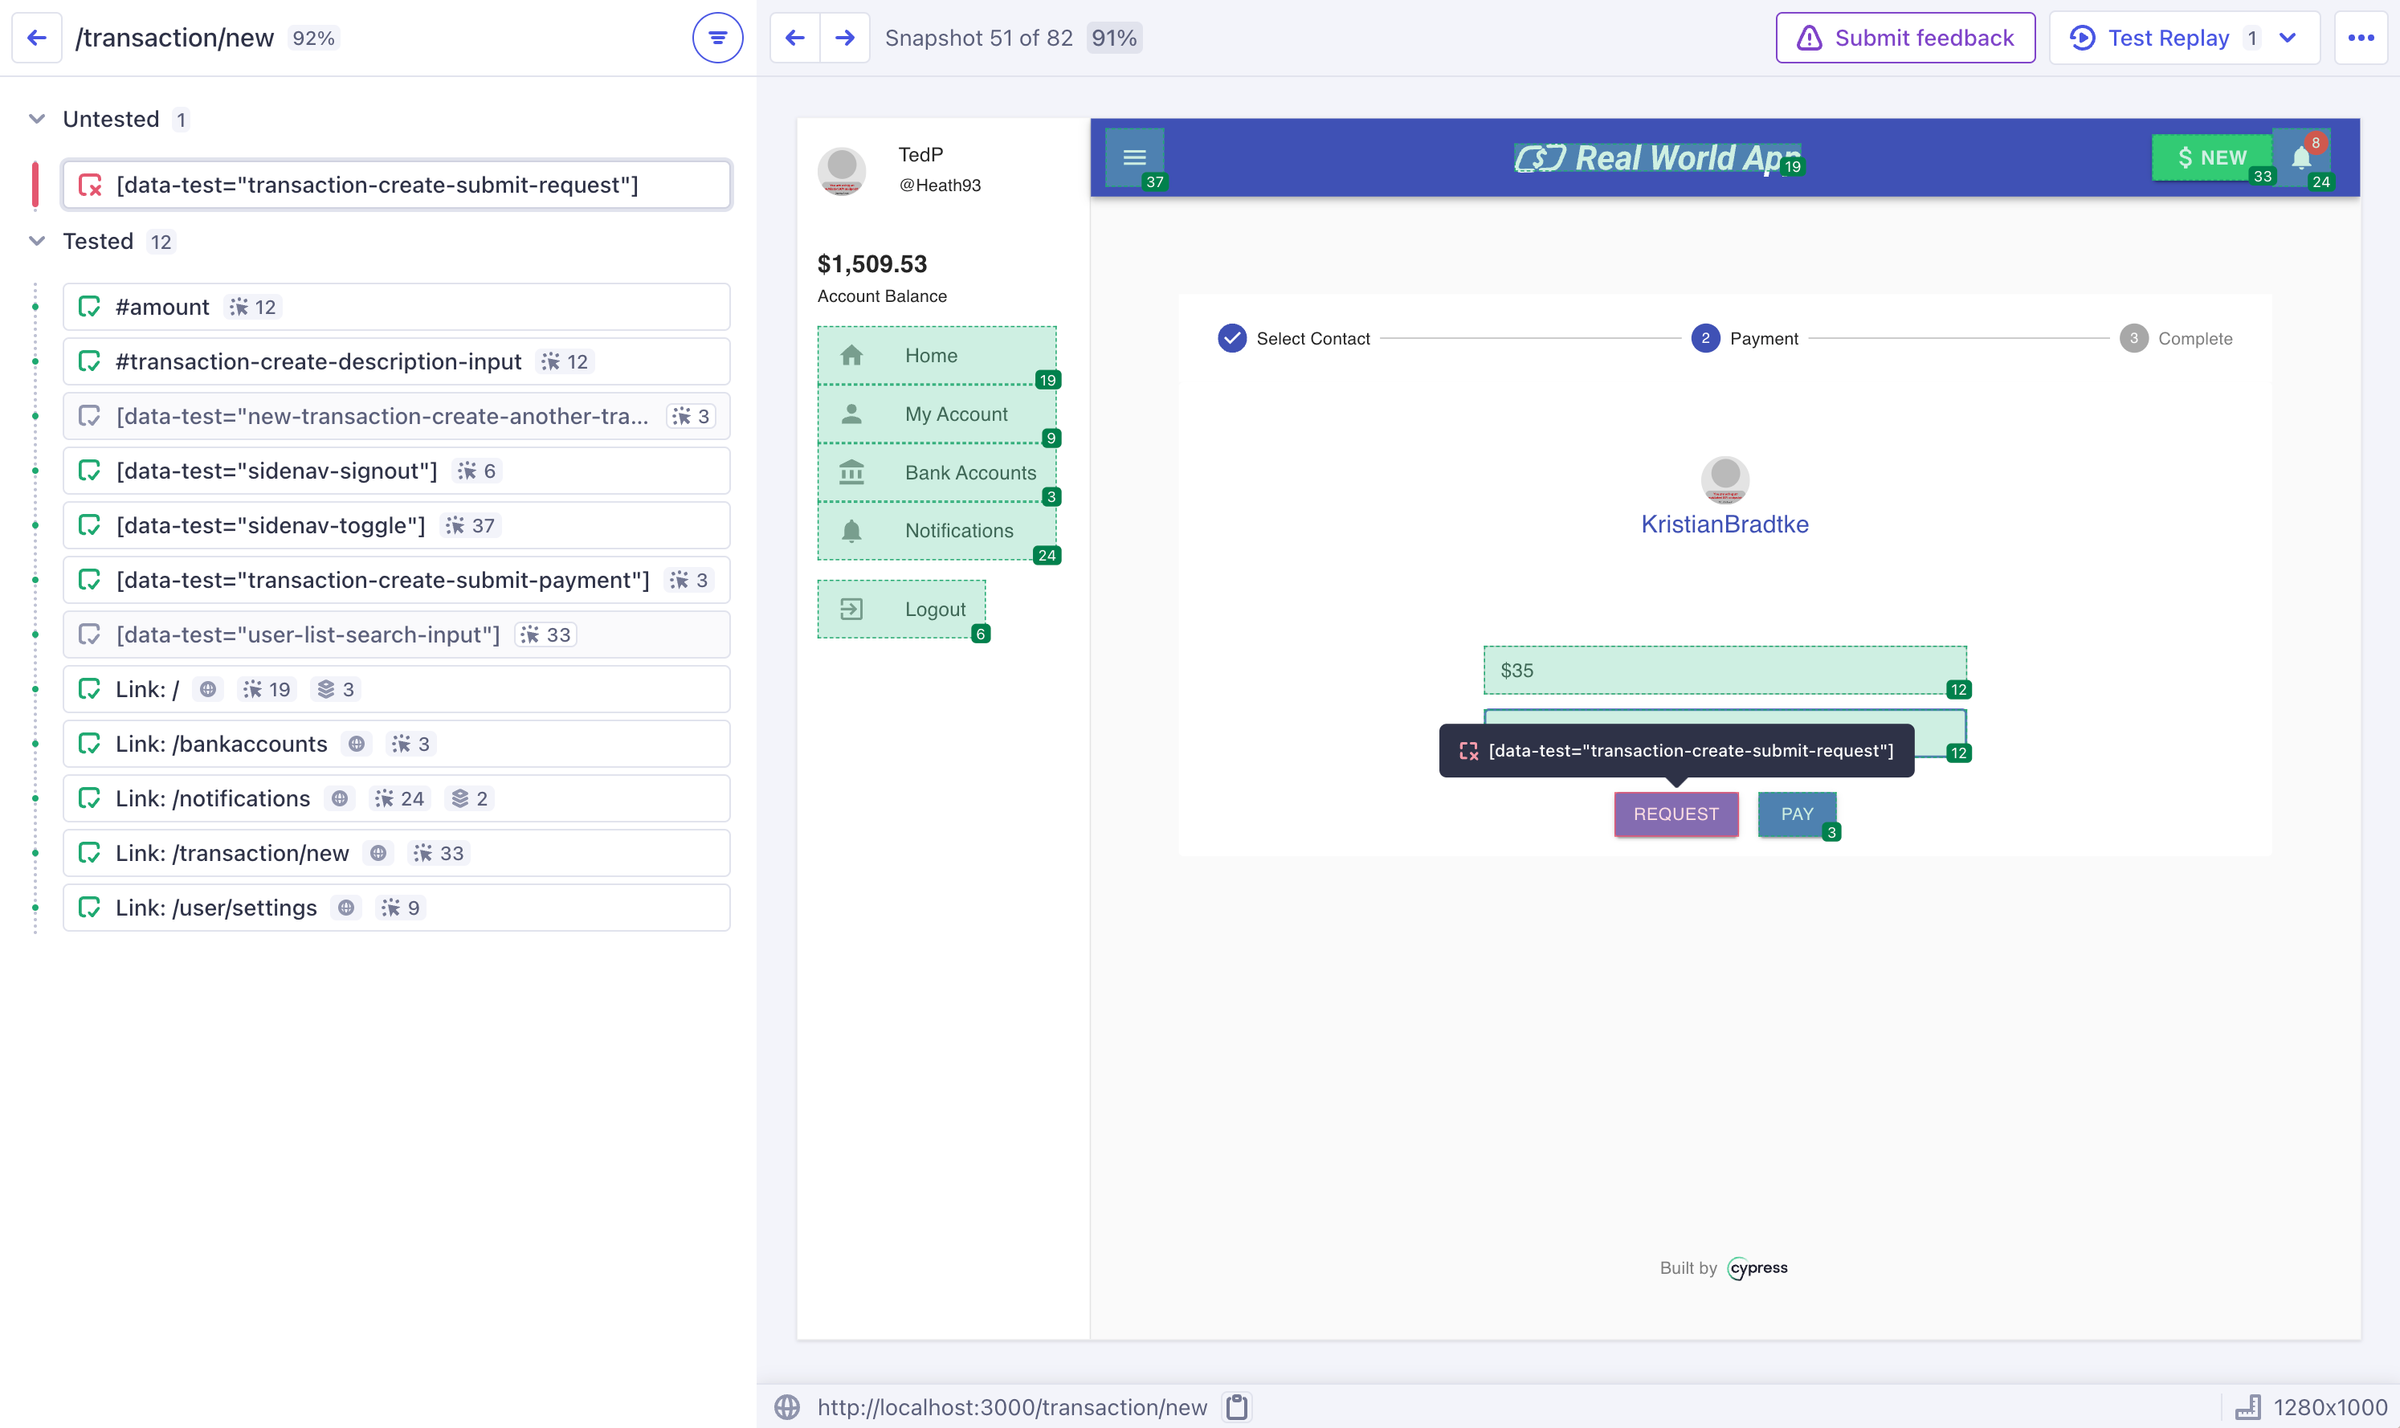The height and width of the screenshot is (1428, 2400).
Task: Click the filter icon in the header
Action: pyautogui.click(x=717, y=38)
